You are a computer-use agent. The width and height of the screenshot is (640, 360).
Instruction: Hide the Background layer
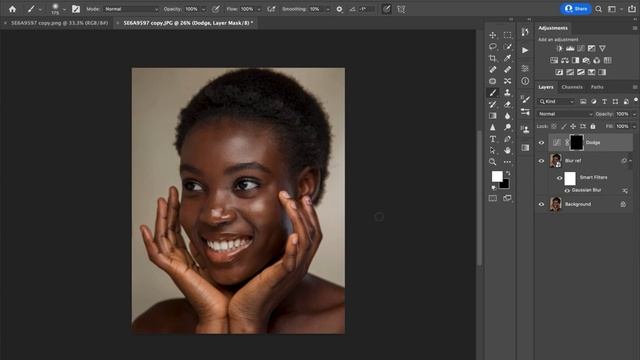(541, 204)
